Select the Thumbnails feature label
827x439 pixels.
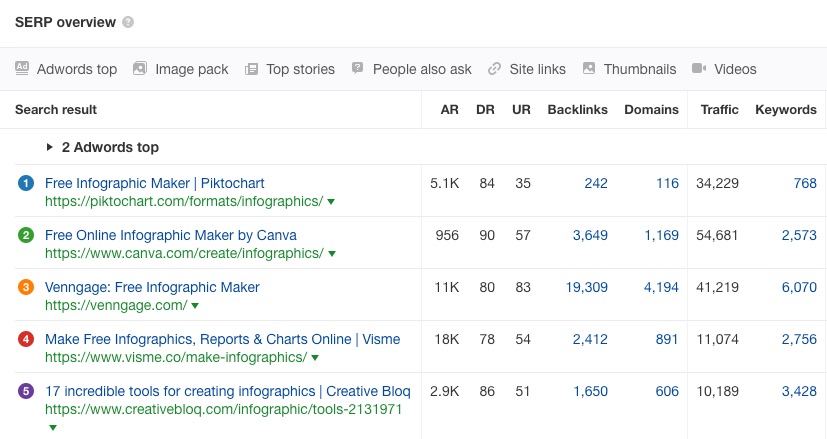pos(640,69)
